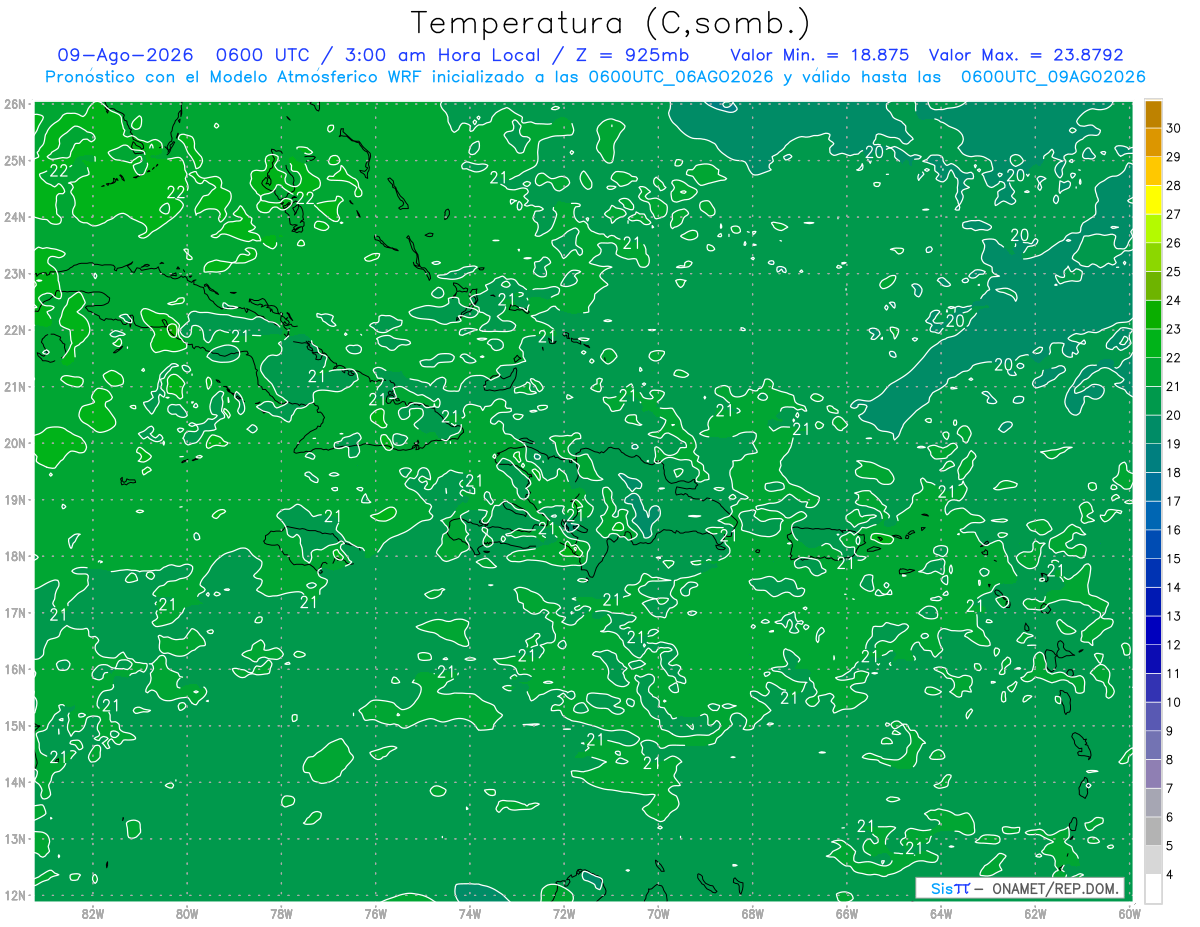The image size is (1200, 927).
Task: Click the white colorbar segment below 4
Action: coord(1153,888)
